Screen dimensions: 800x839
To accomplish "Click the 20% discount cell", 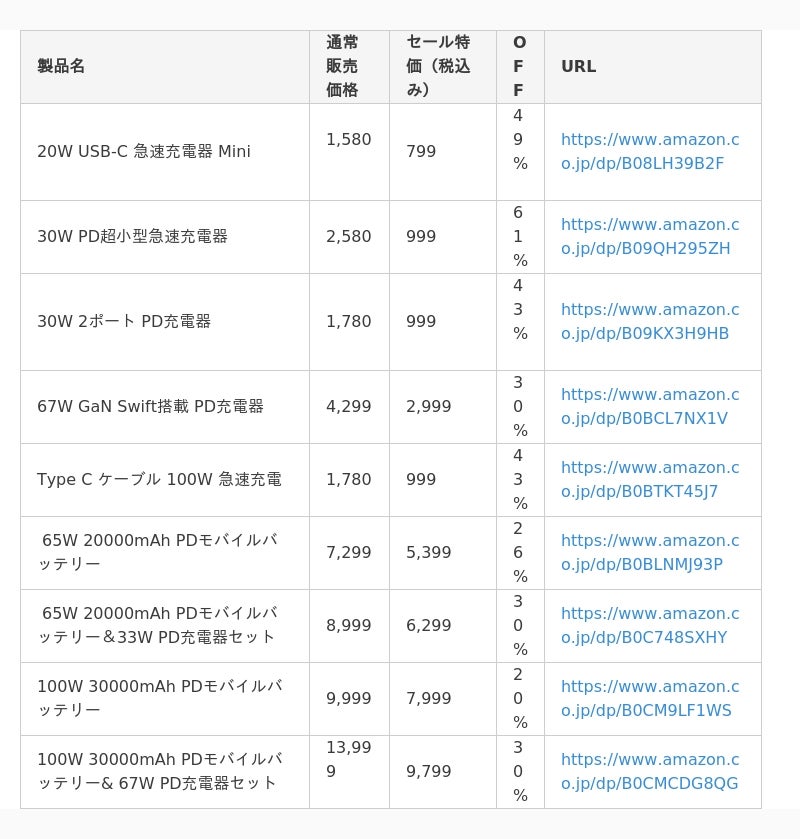I will pos(520,698).
